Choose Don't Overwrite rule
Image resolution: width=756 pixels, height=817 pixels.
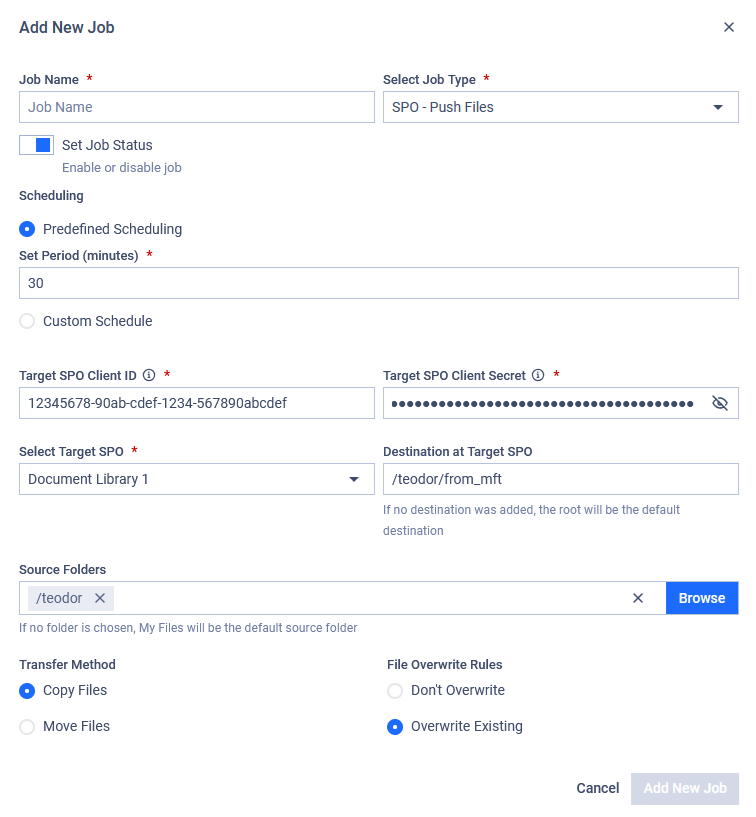click(395, 691)
